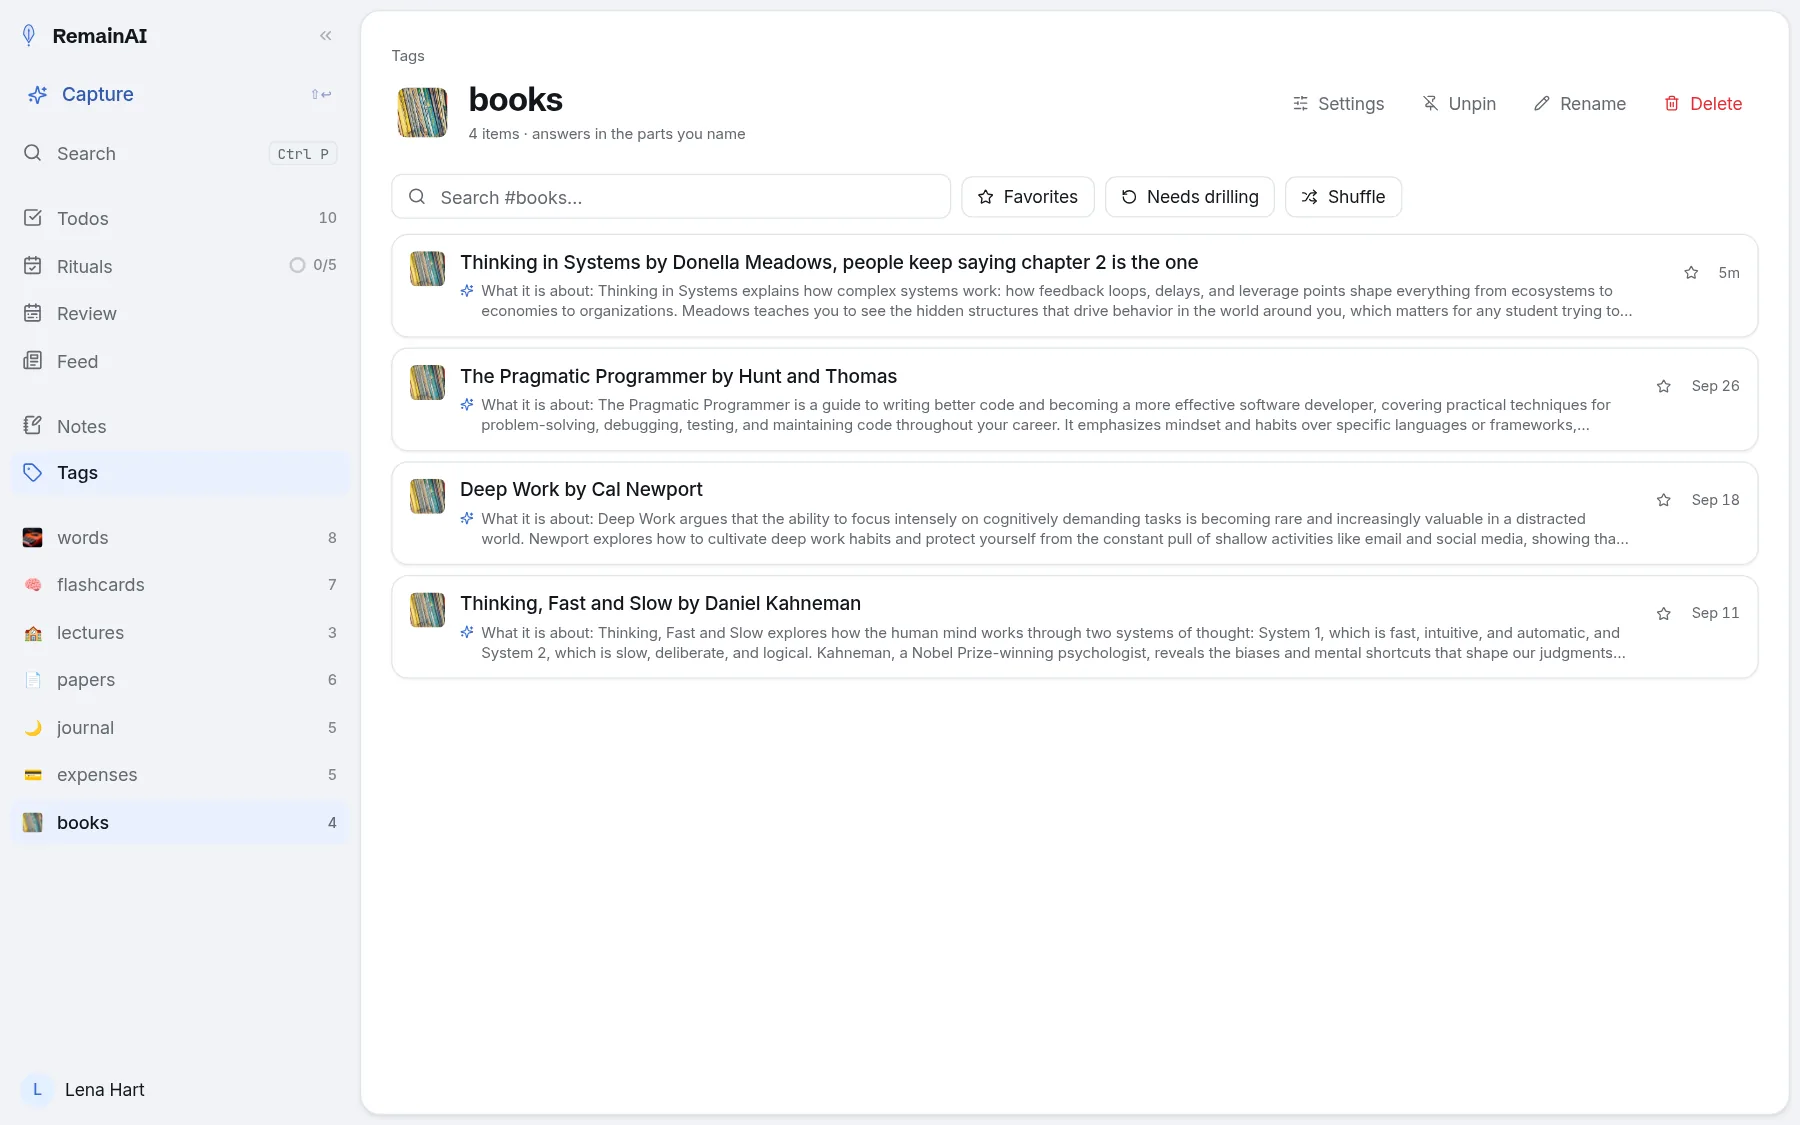
Task: Star Thinking, Fast and Slow item
Action: click(1664, 613)
